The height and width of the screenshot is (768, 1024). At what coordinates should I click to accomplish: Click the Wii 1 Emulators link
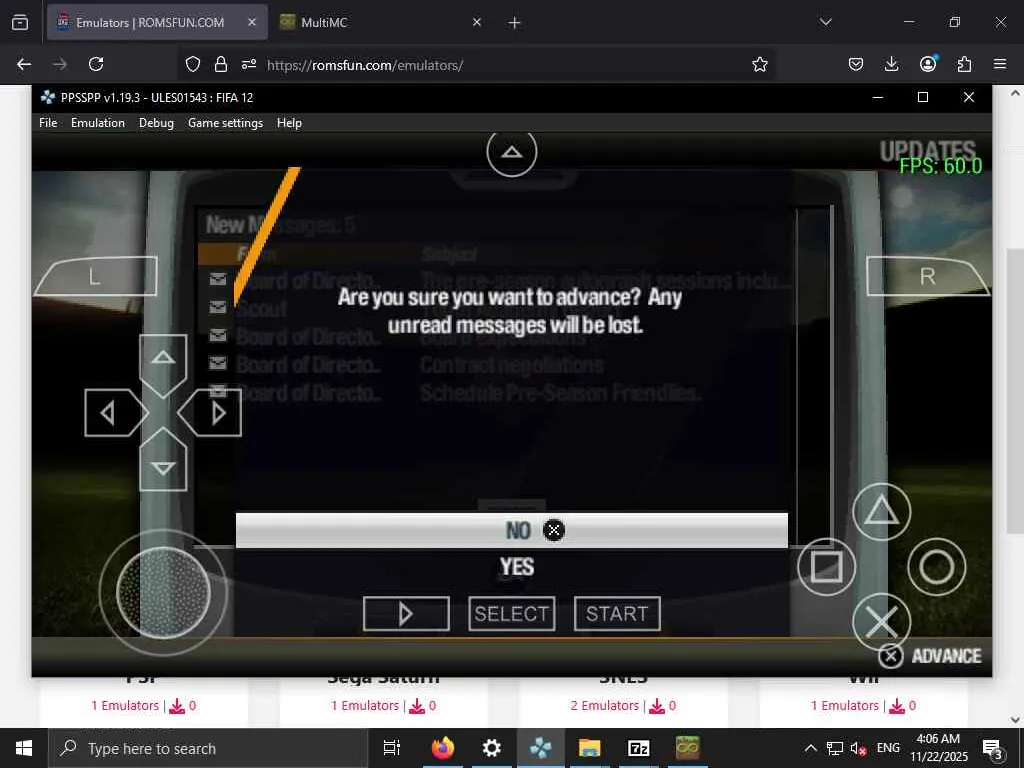(x=844, y=705)
